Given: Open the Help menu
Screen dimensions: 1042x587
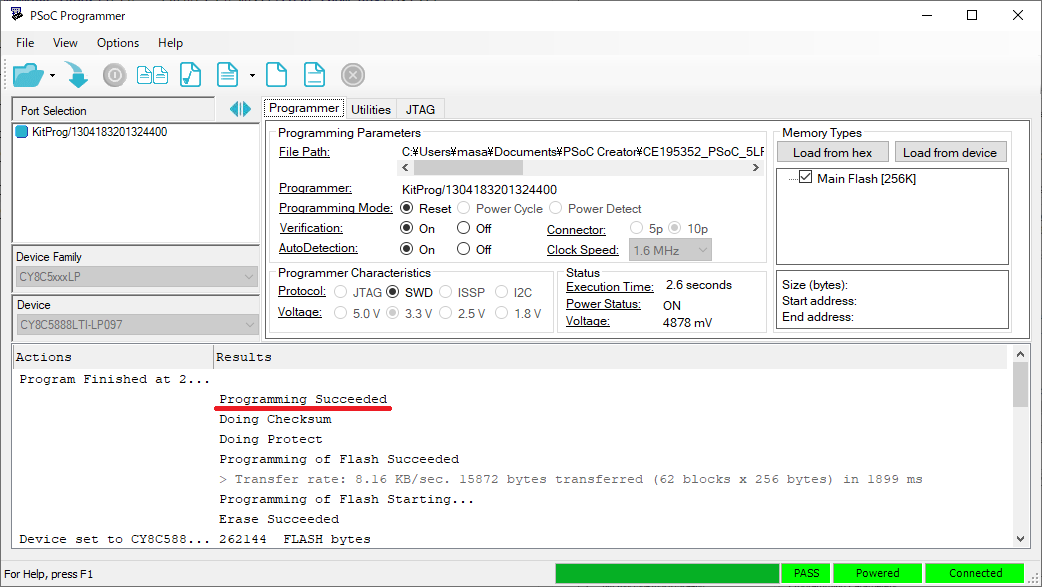Looking at the screenshot, I should pos(170,43).
